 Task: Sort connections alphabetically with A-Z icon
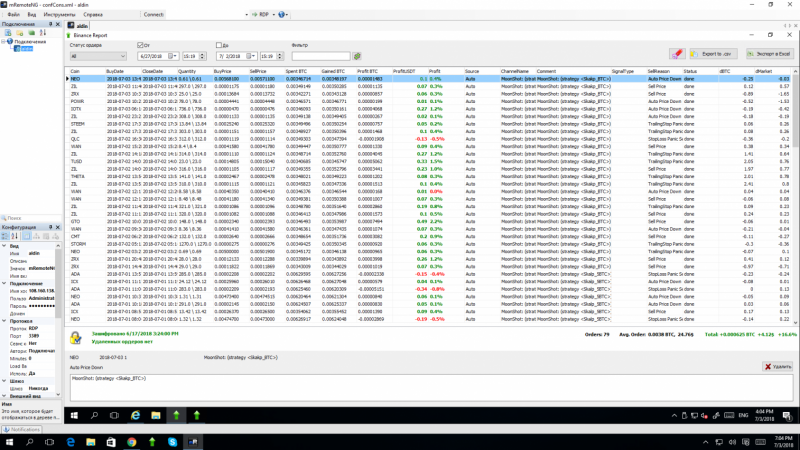point(43,33)
